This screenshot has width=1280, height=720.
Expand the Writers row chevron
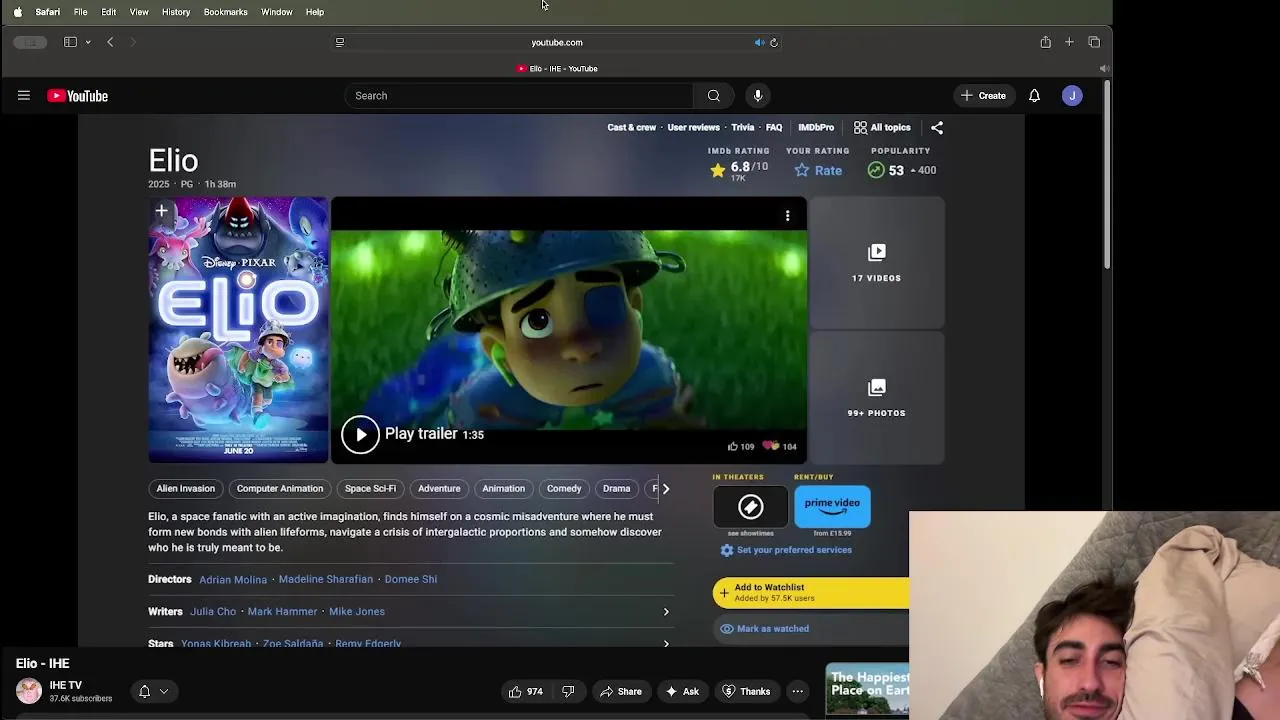(666, 612)
